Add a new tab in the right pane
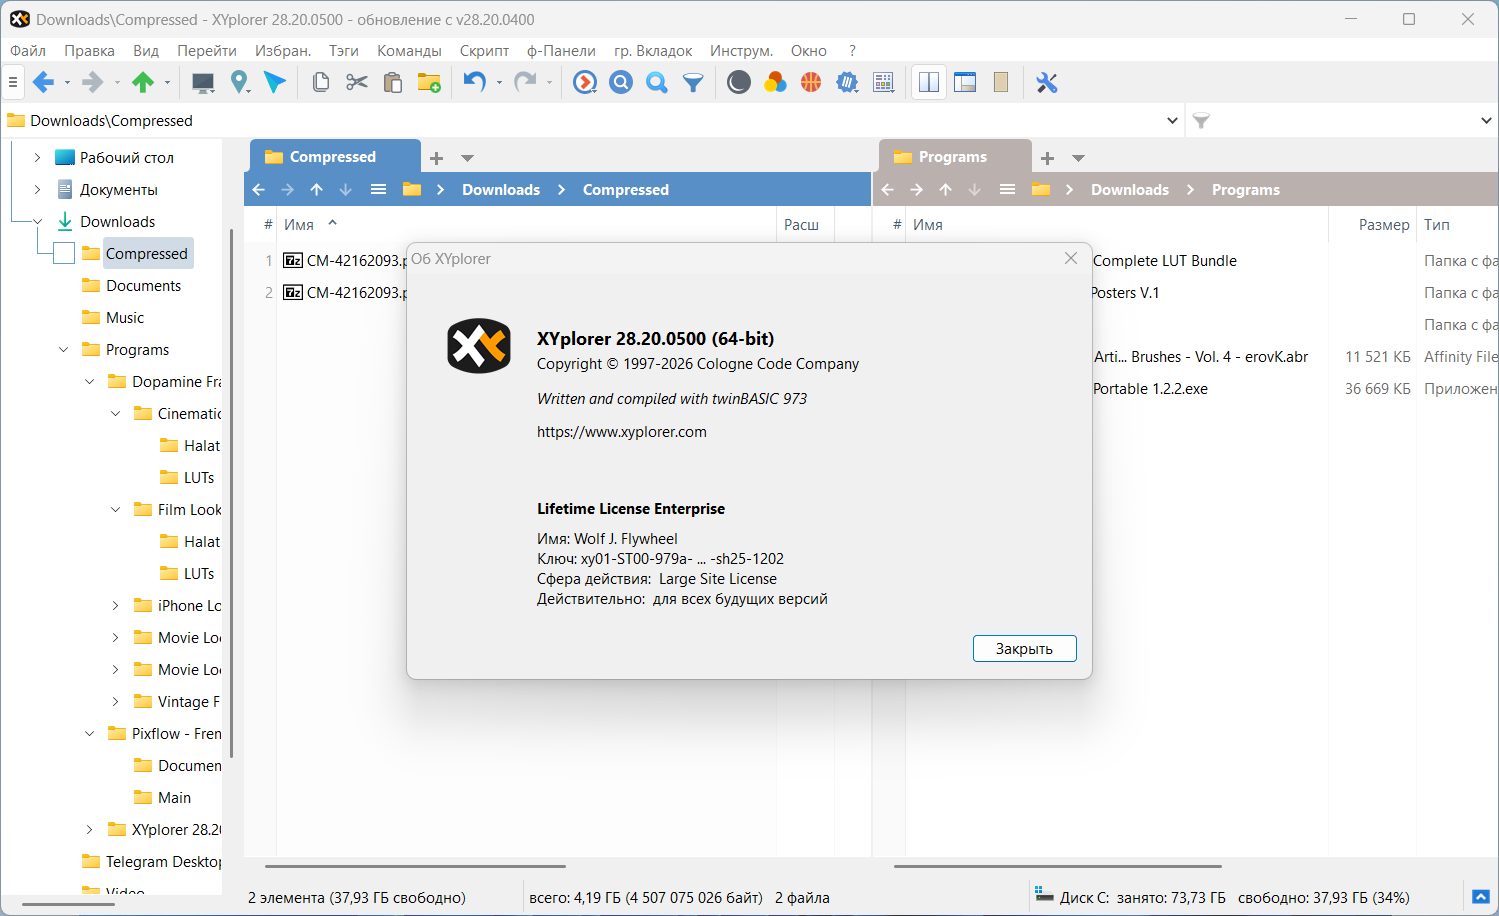This screenshot has width=1499, height=916. [x=1047, y=158]
